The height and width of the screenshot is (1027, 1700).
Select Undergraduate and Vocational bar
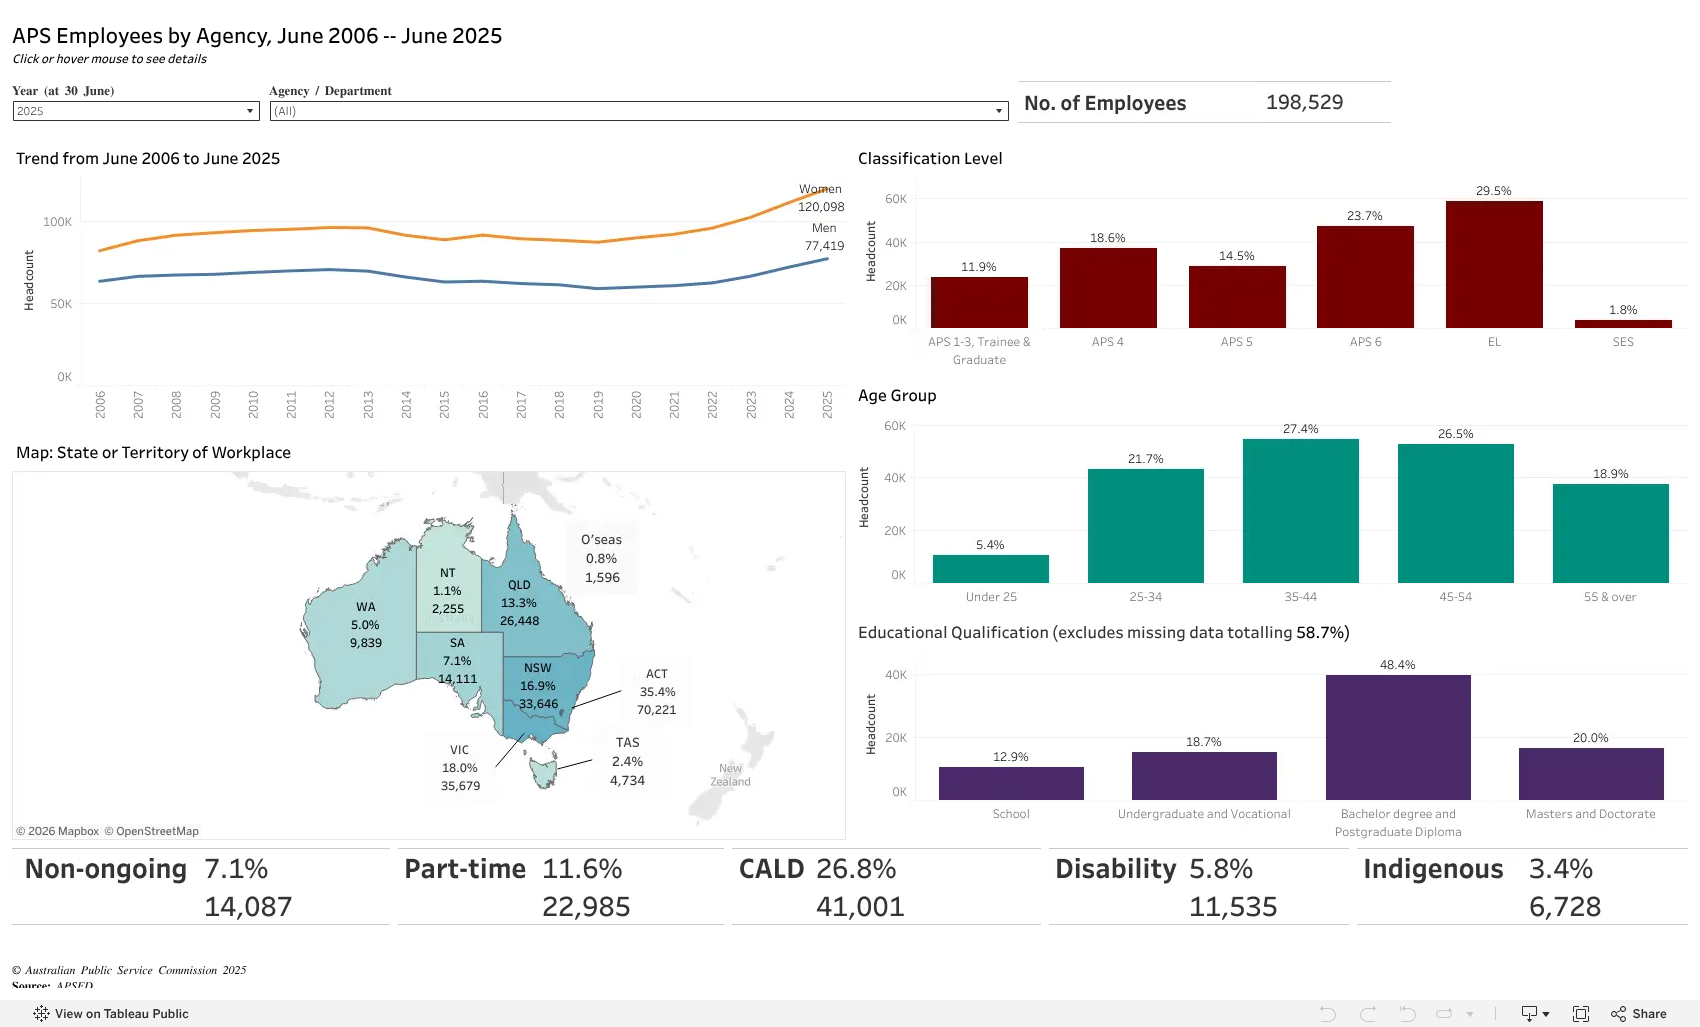pyautogui.click(x=1204, y=776)
